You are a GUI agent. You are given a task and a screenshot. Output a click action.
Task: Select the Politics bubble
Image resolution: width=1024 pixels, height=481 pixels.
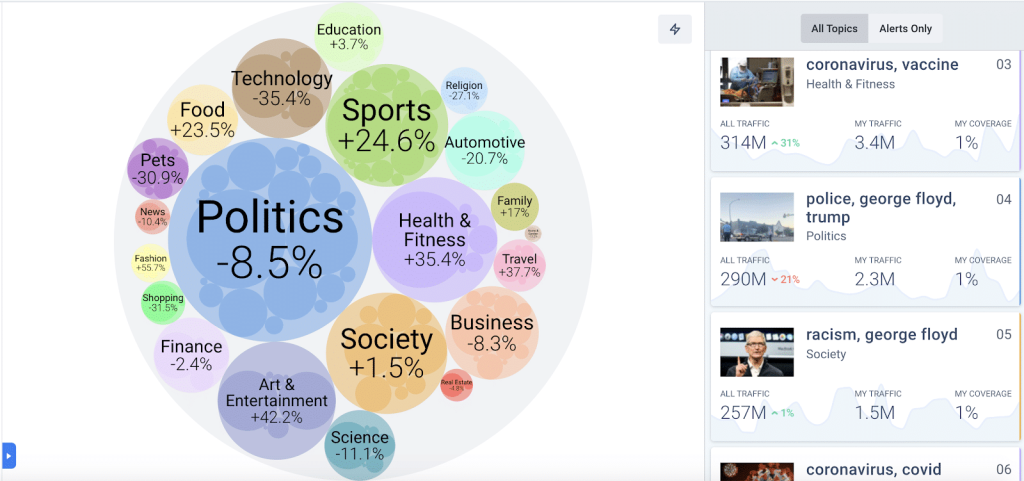[x=269, y=240]
